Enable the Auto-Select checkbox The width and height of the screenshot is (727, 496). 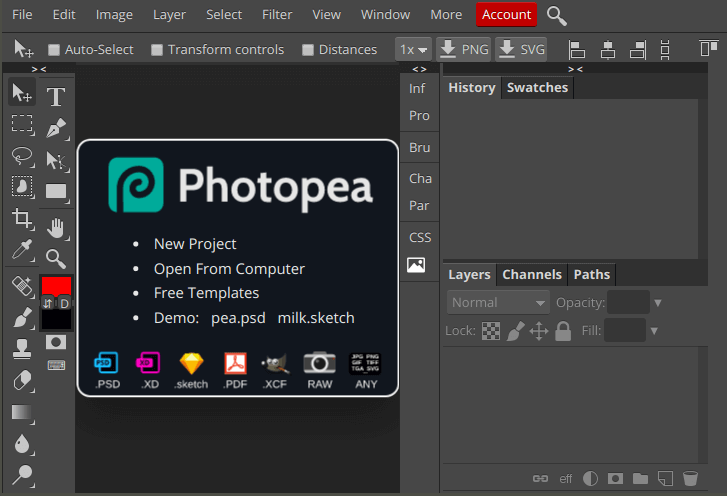point(54,50)
